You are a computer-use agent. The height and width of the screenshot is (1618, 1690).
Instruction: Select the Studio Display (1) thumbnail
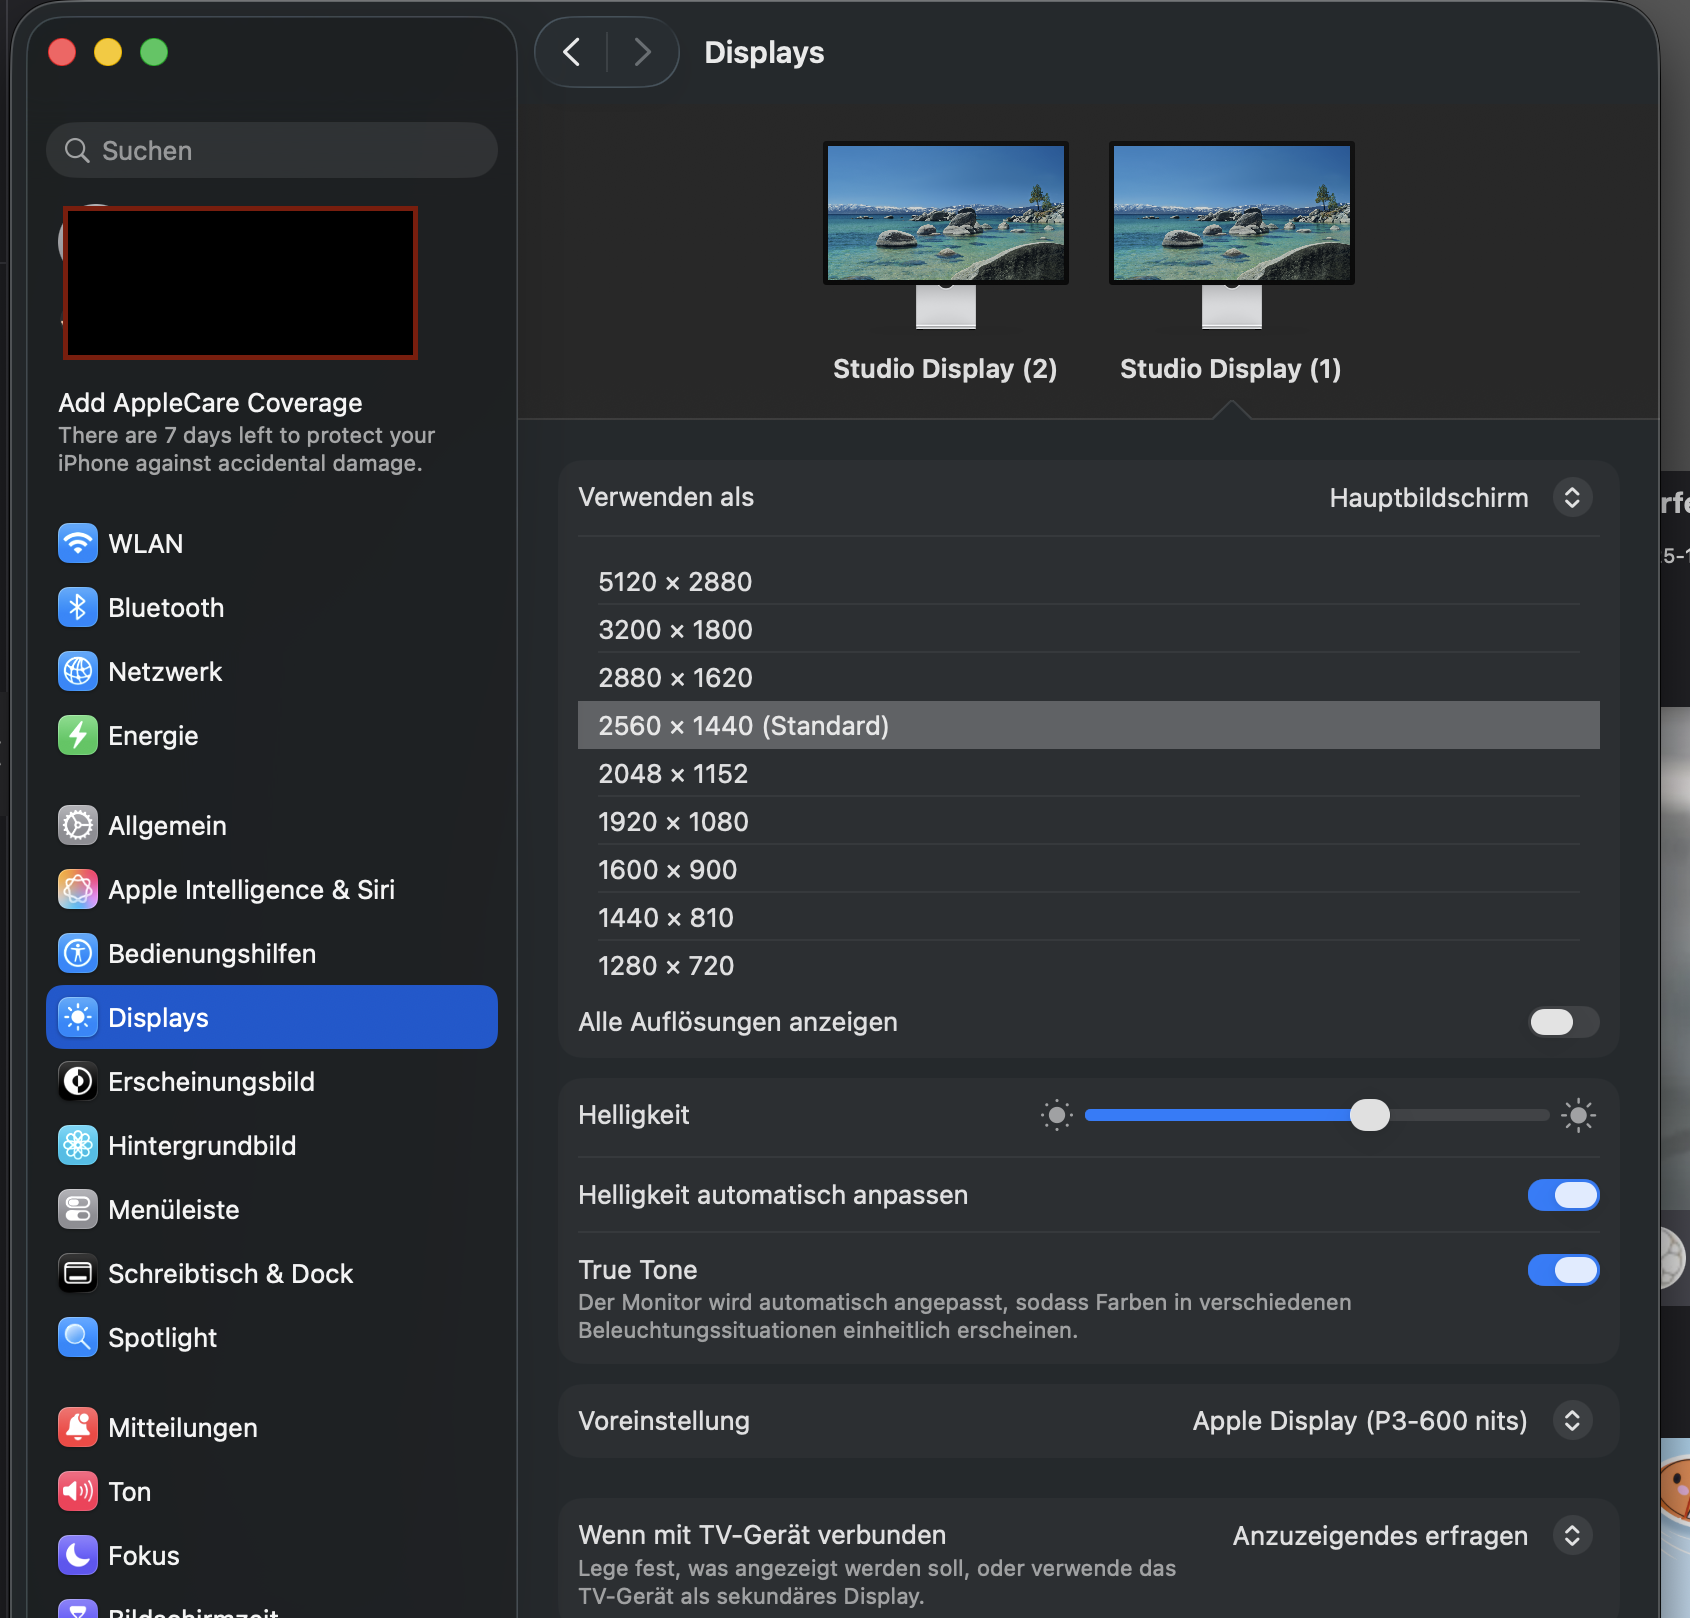(1231, 235)
